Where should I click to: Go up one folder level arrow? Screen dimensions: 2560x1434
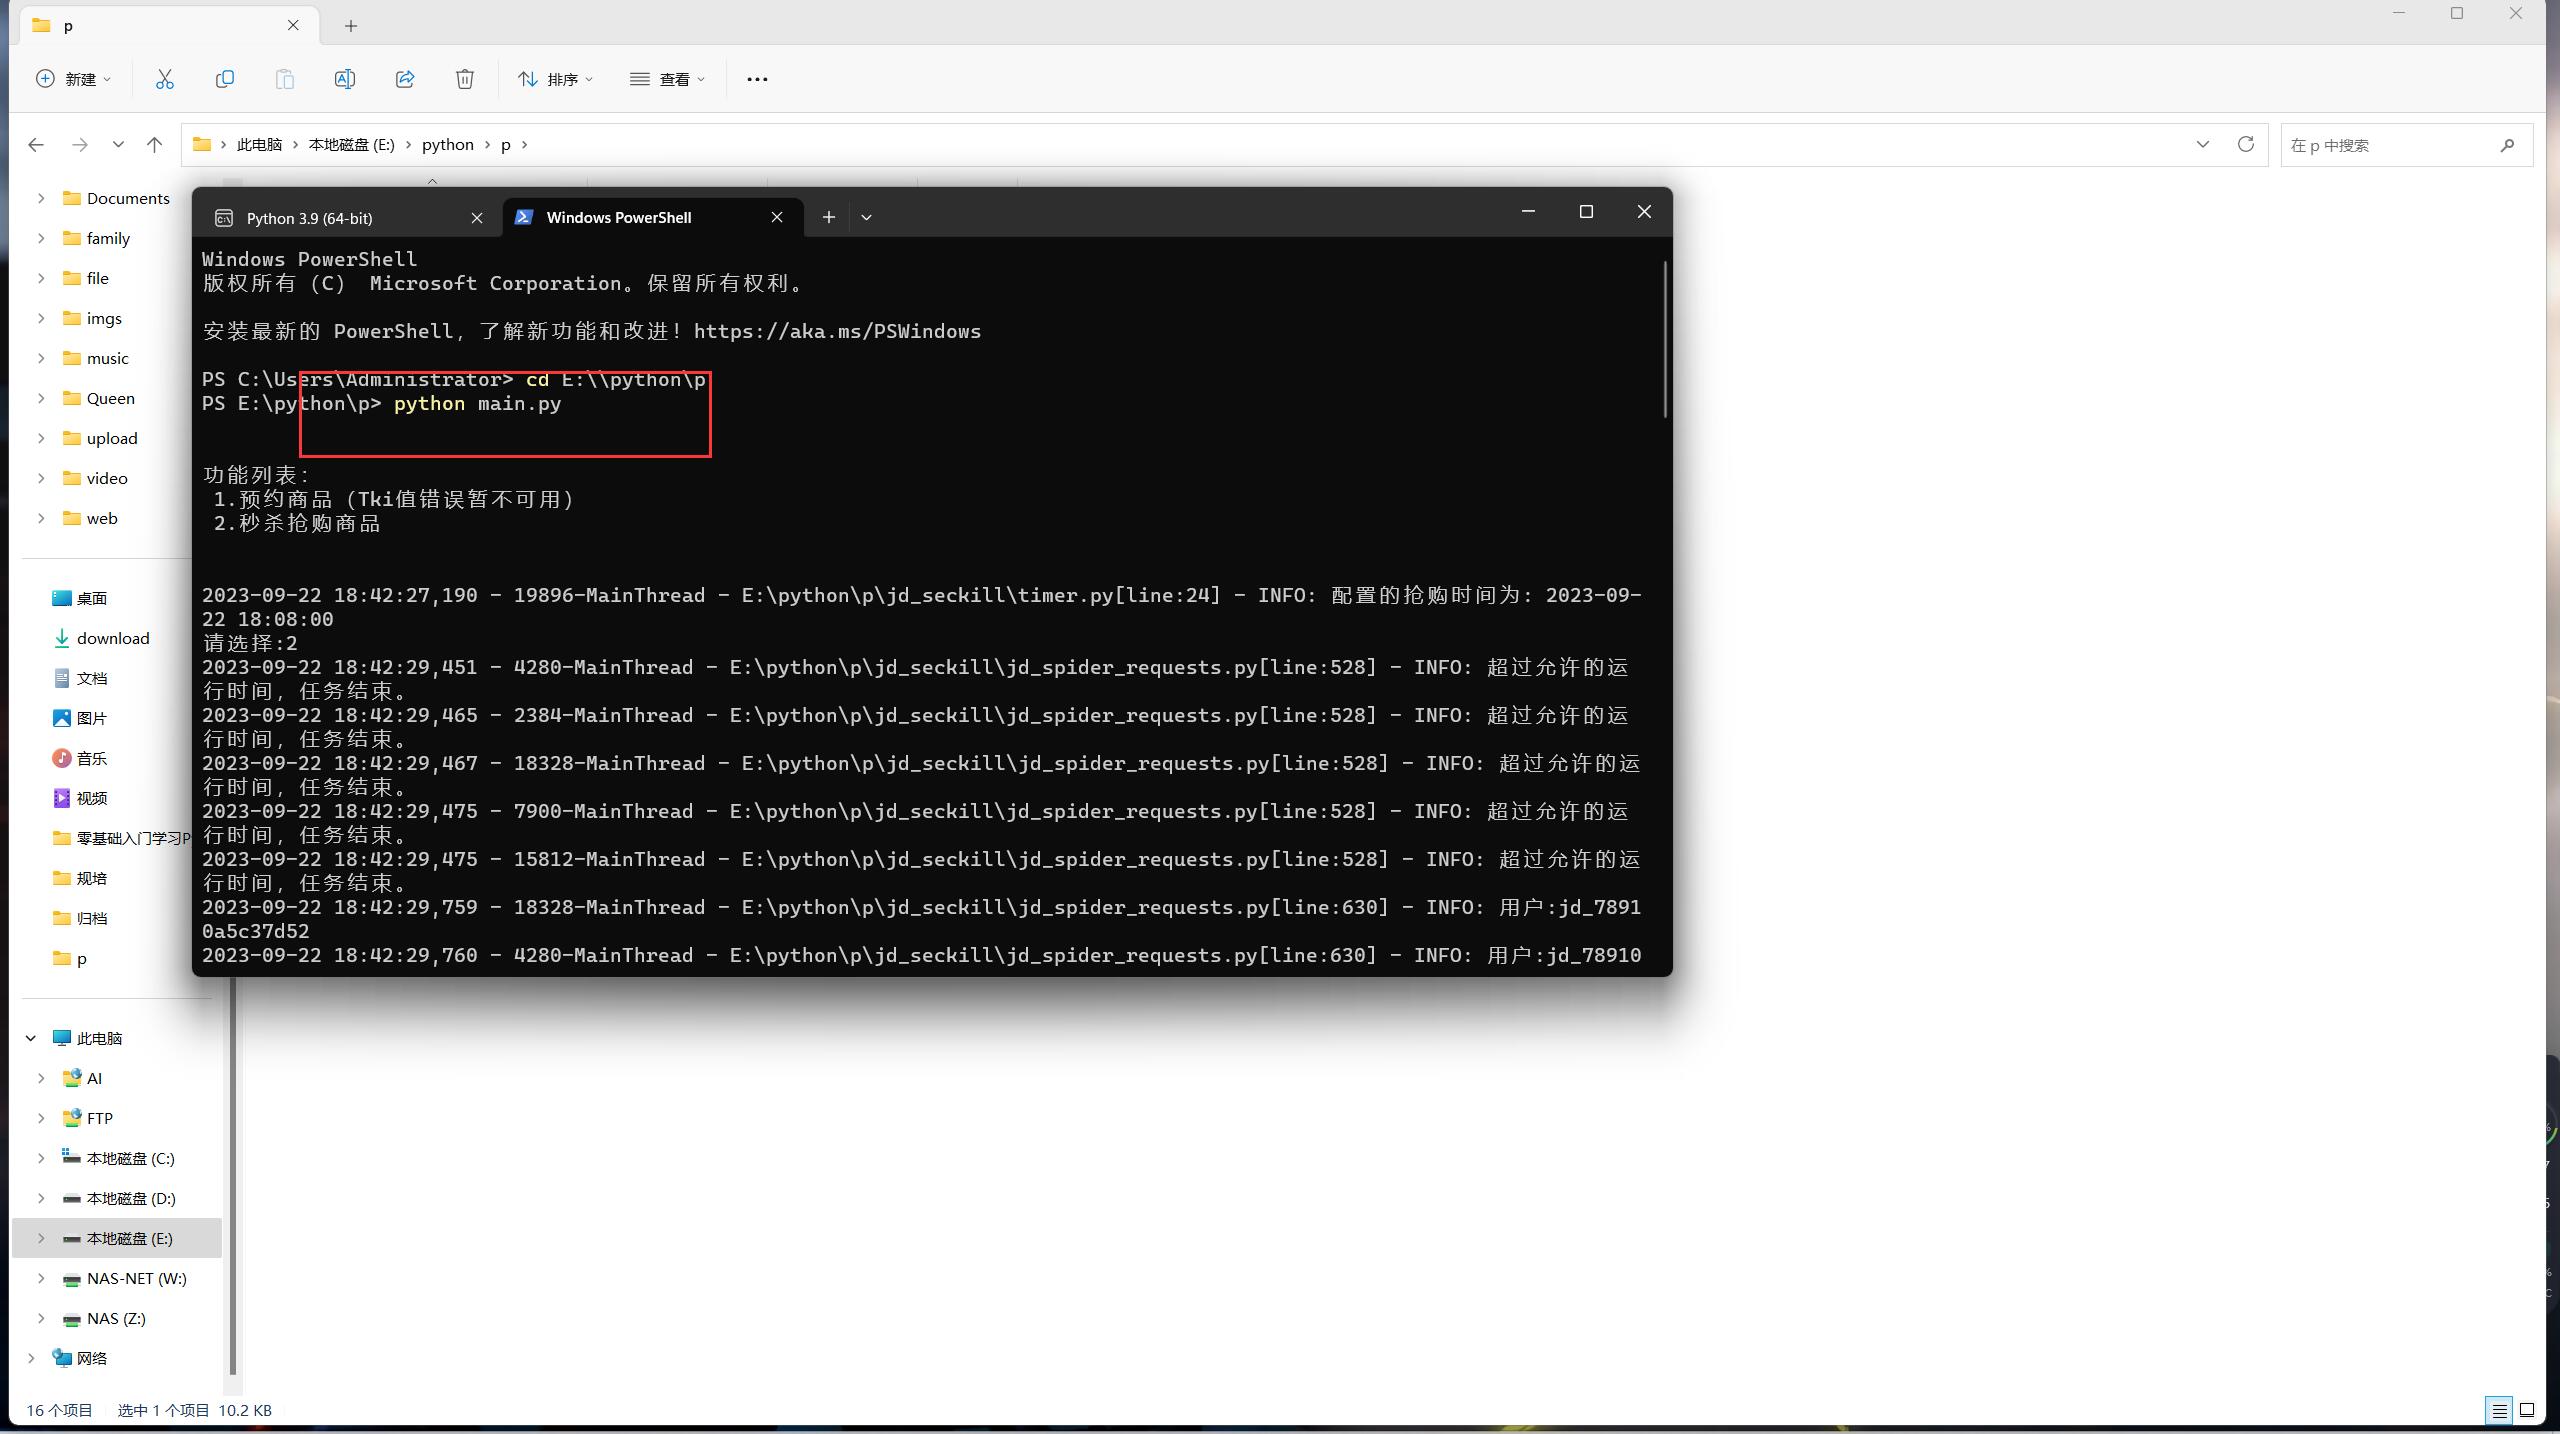pyautogui.click(x=154, y=145)
